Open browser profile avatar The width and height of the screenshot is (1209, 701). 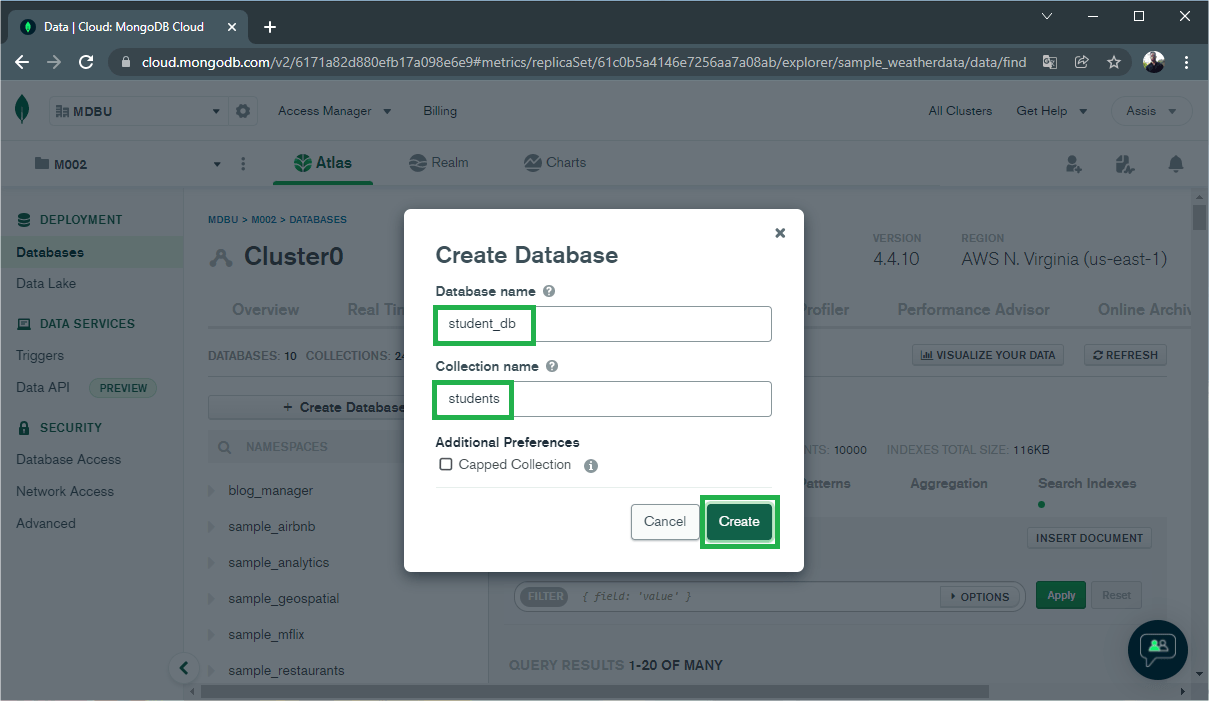[1154, 62]
